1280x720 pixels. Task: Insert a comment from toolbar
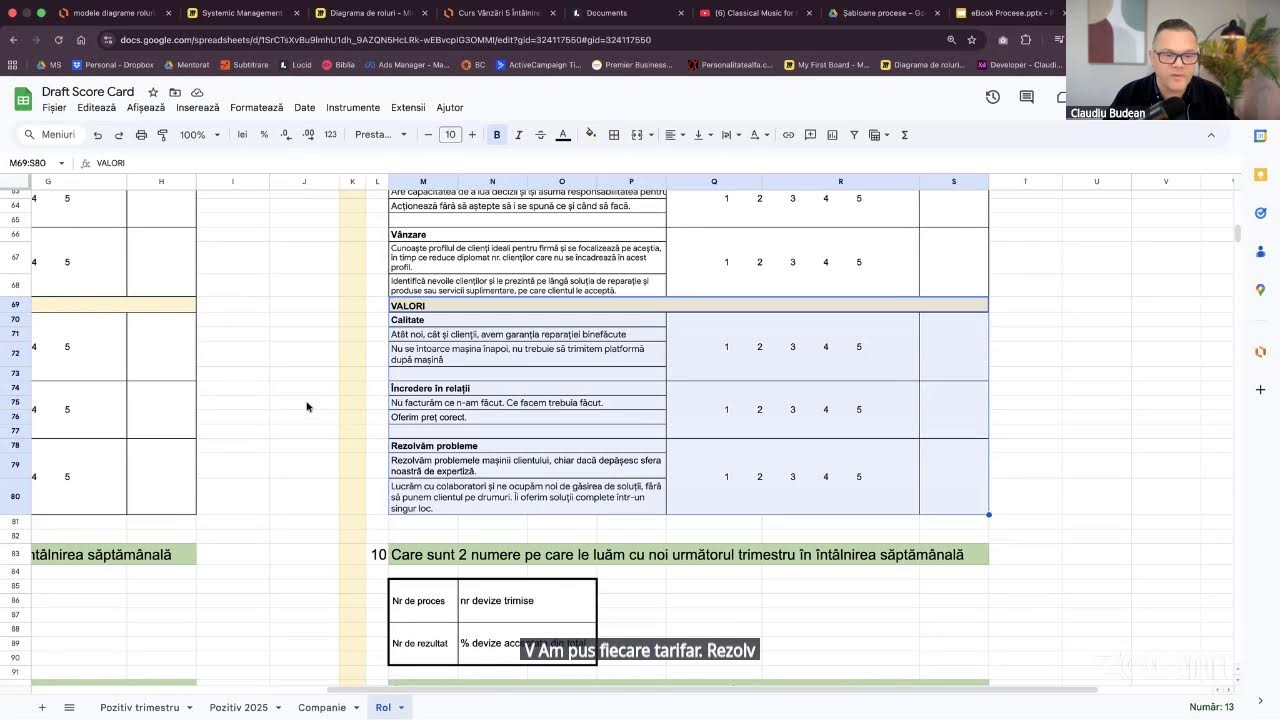point(810,135)
